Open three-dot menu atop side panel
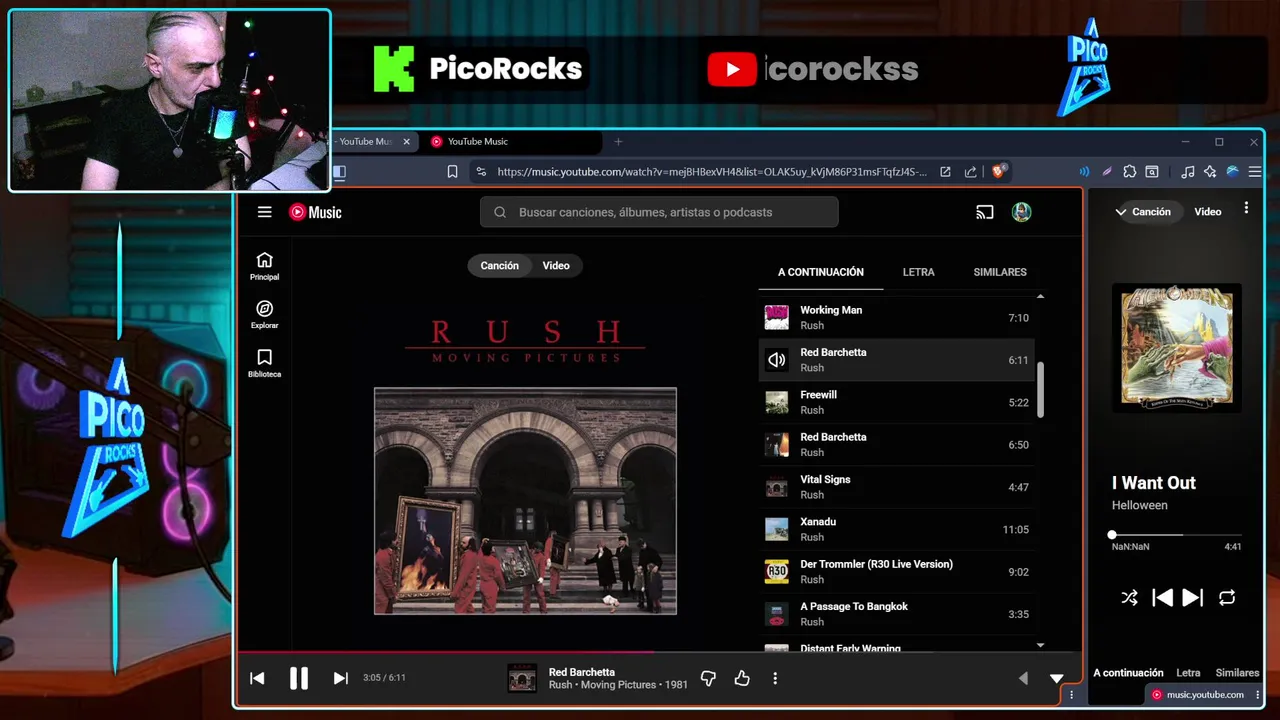The width and height of the screenshot is (1280, 720). tap(1246, 208)
